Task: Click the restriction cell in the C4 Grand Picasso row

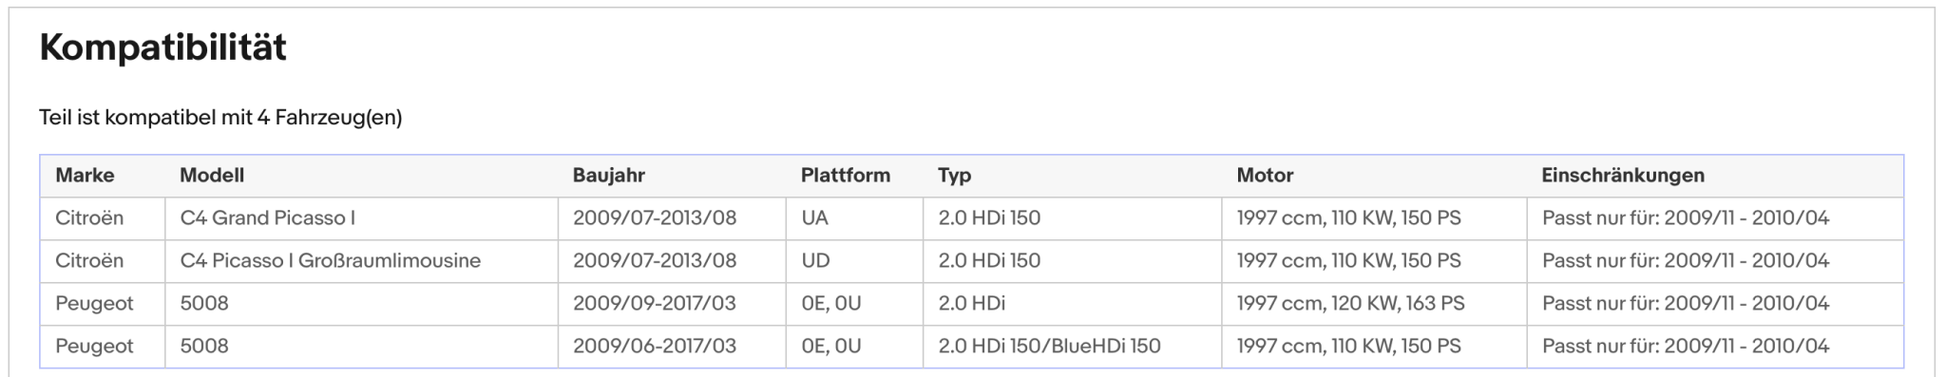Action: pyautogui.click(x=1715, y=218)
